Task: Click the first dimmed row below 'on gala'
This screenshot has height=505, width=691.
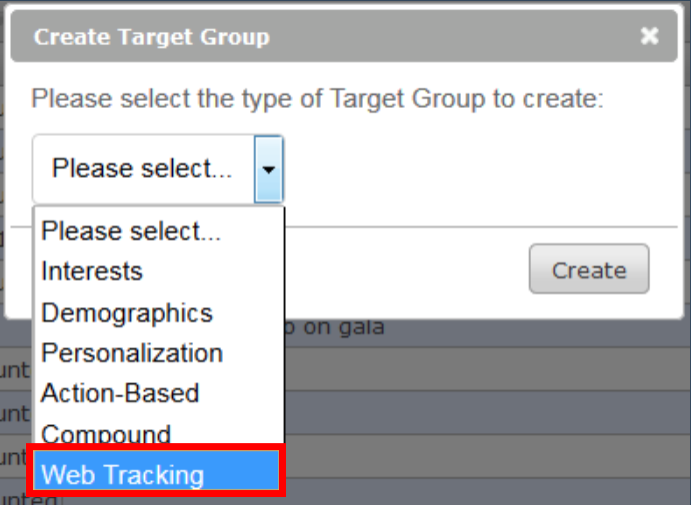Action: 485,369
